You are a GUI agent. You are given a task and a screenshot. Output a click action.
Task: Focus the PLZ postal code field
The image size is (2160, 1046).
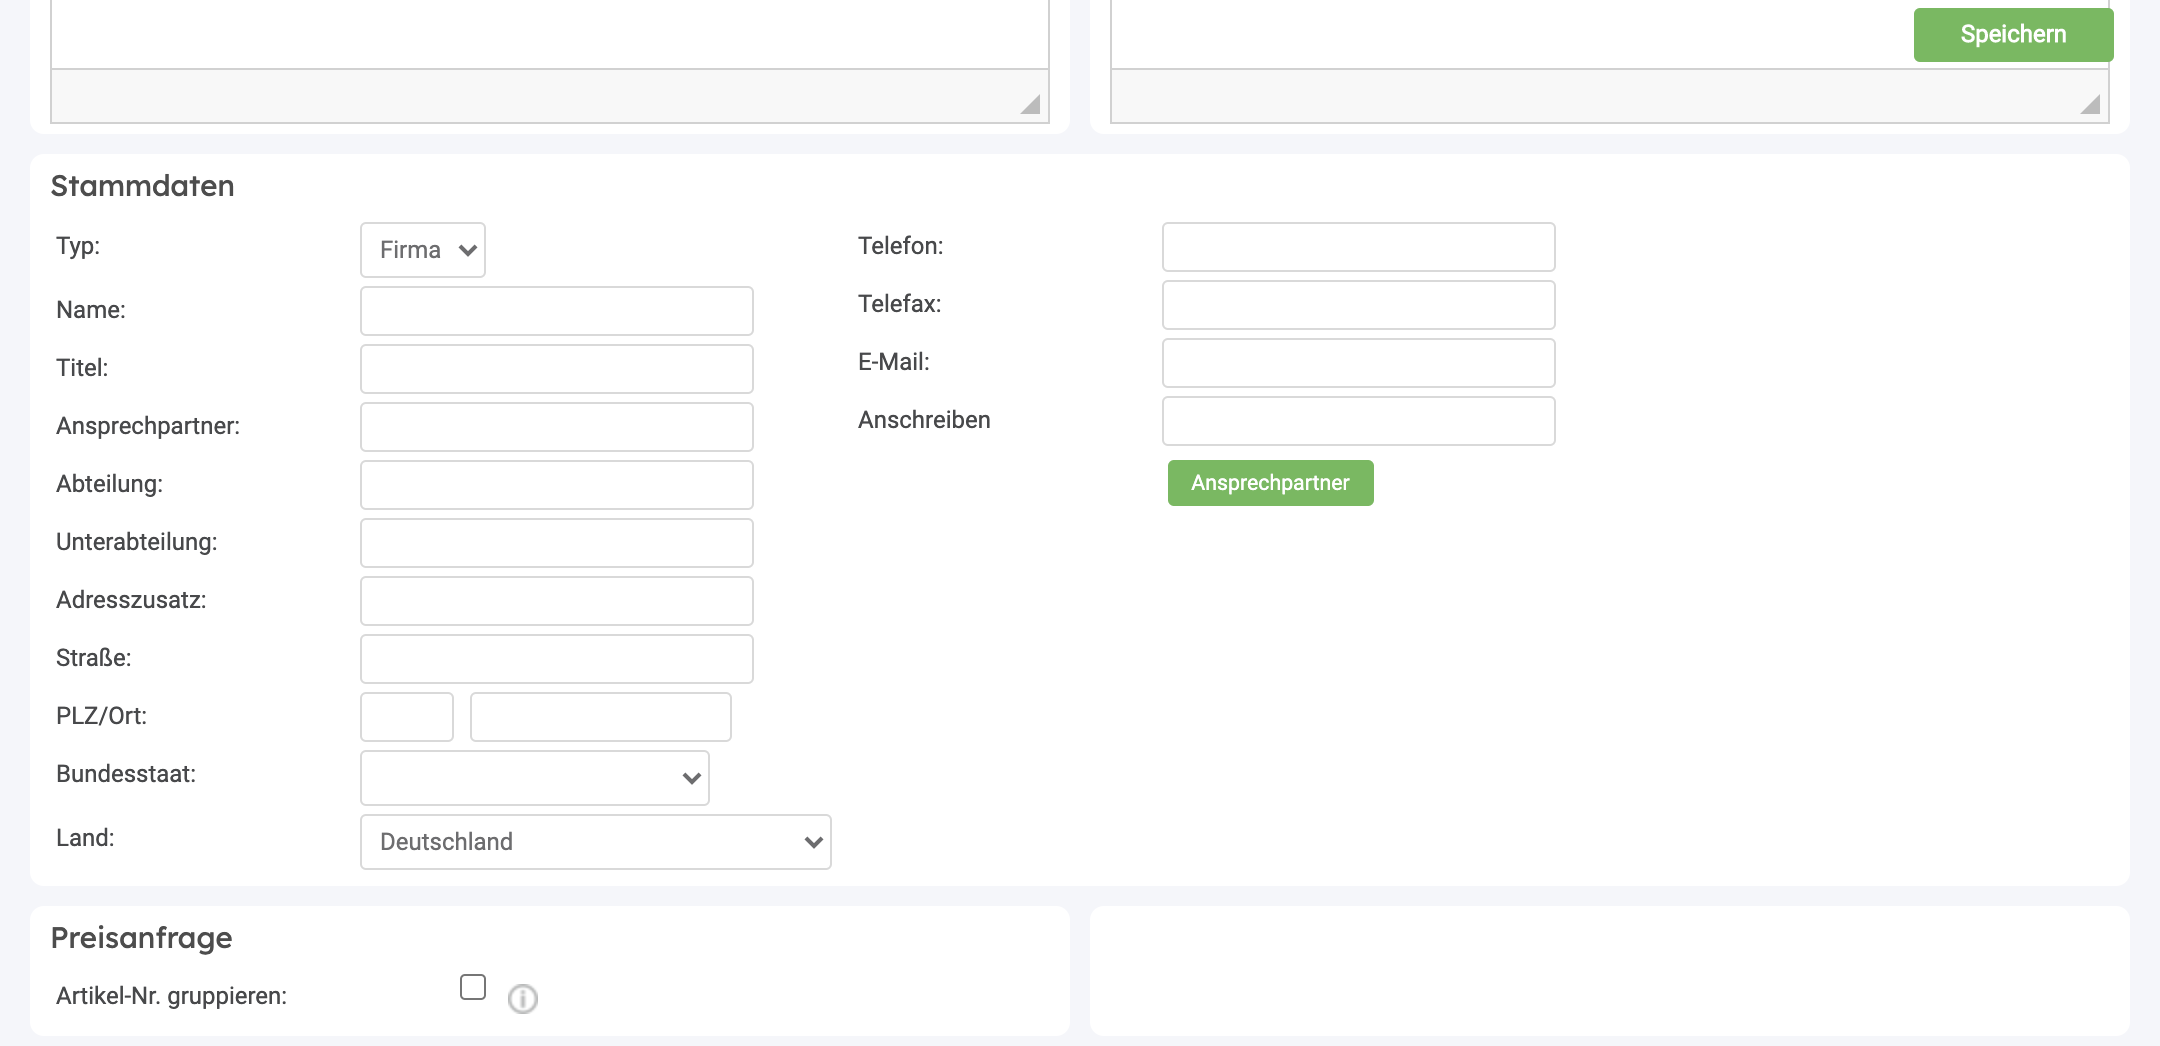pyautogui.click(x=407, y=717)
